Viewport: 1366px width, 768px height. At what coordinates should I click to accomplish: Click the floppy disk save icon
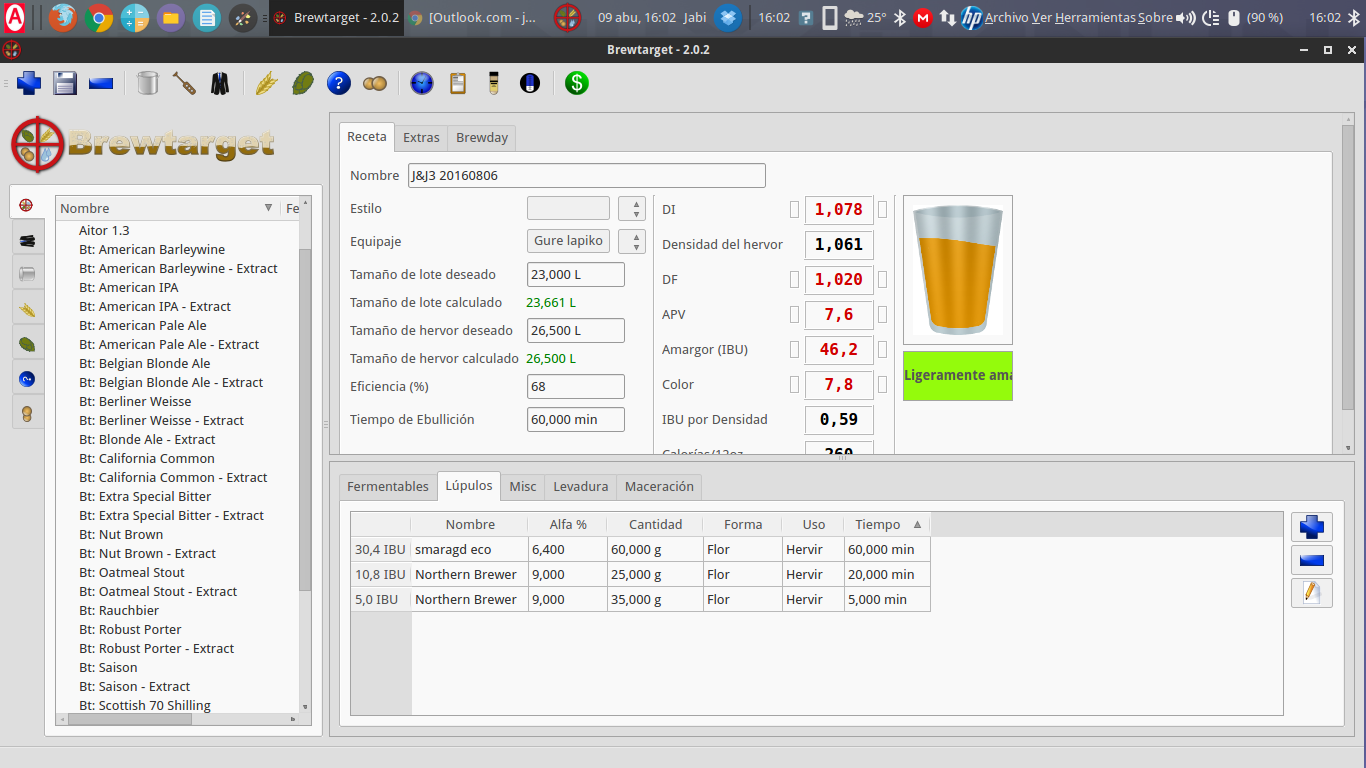65,84
